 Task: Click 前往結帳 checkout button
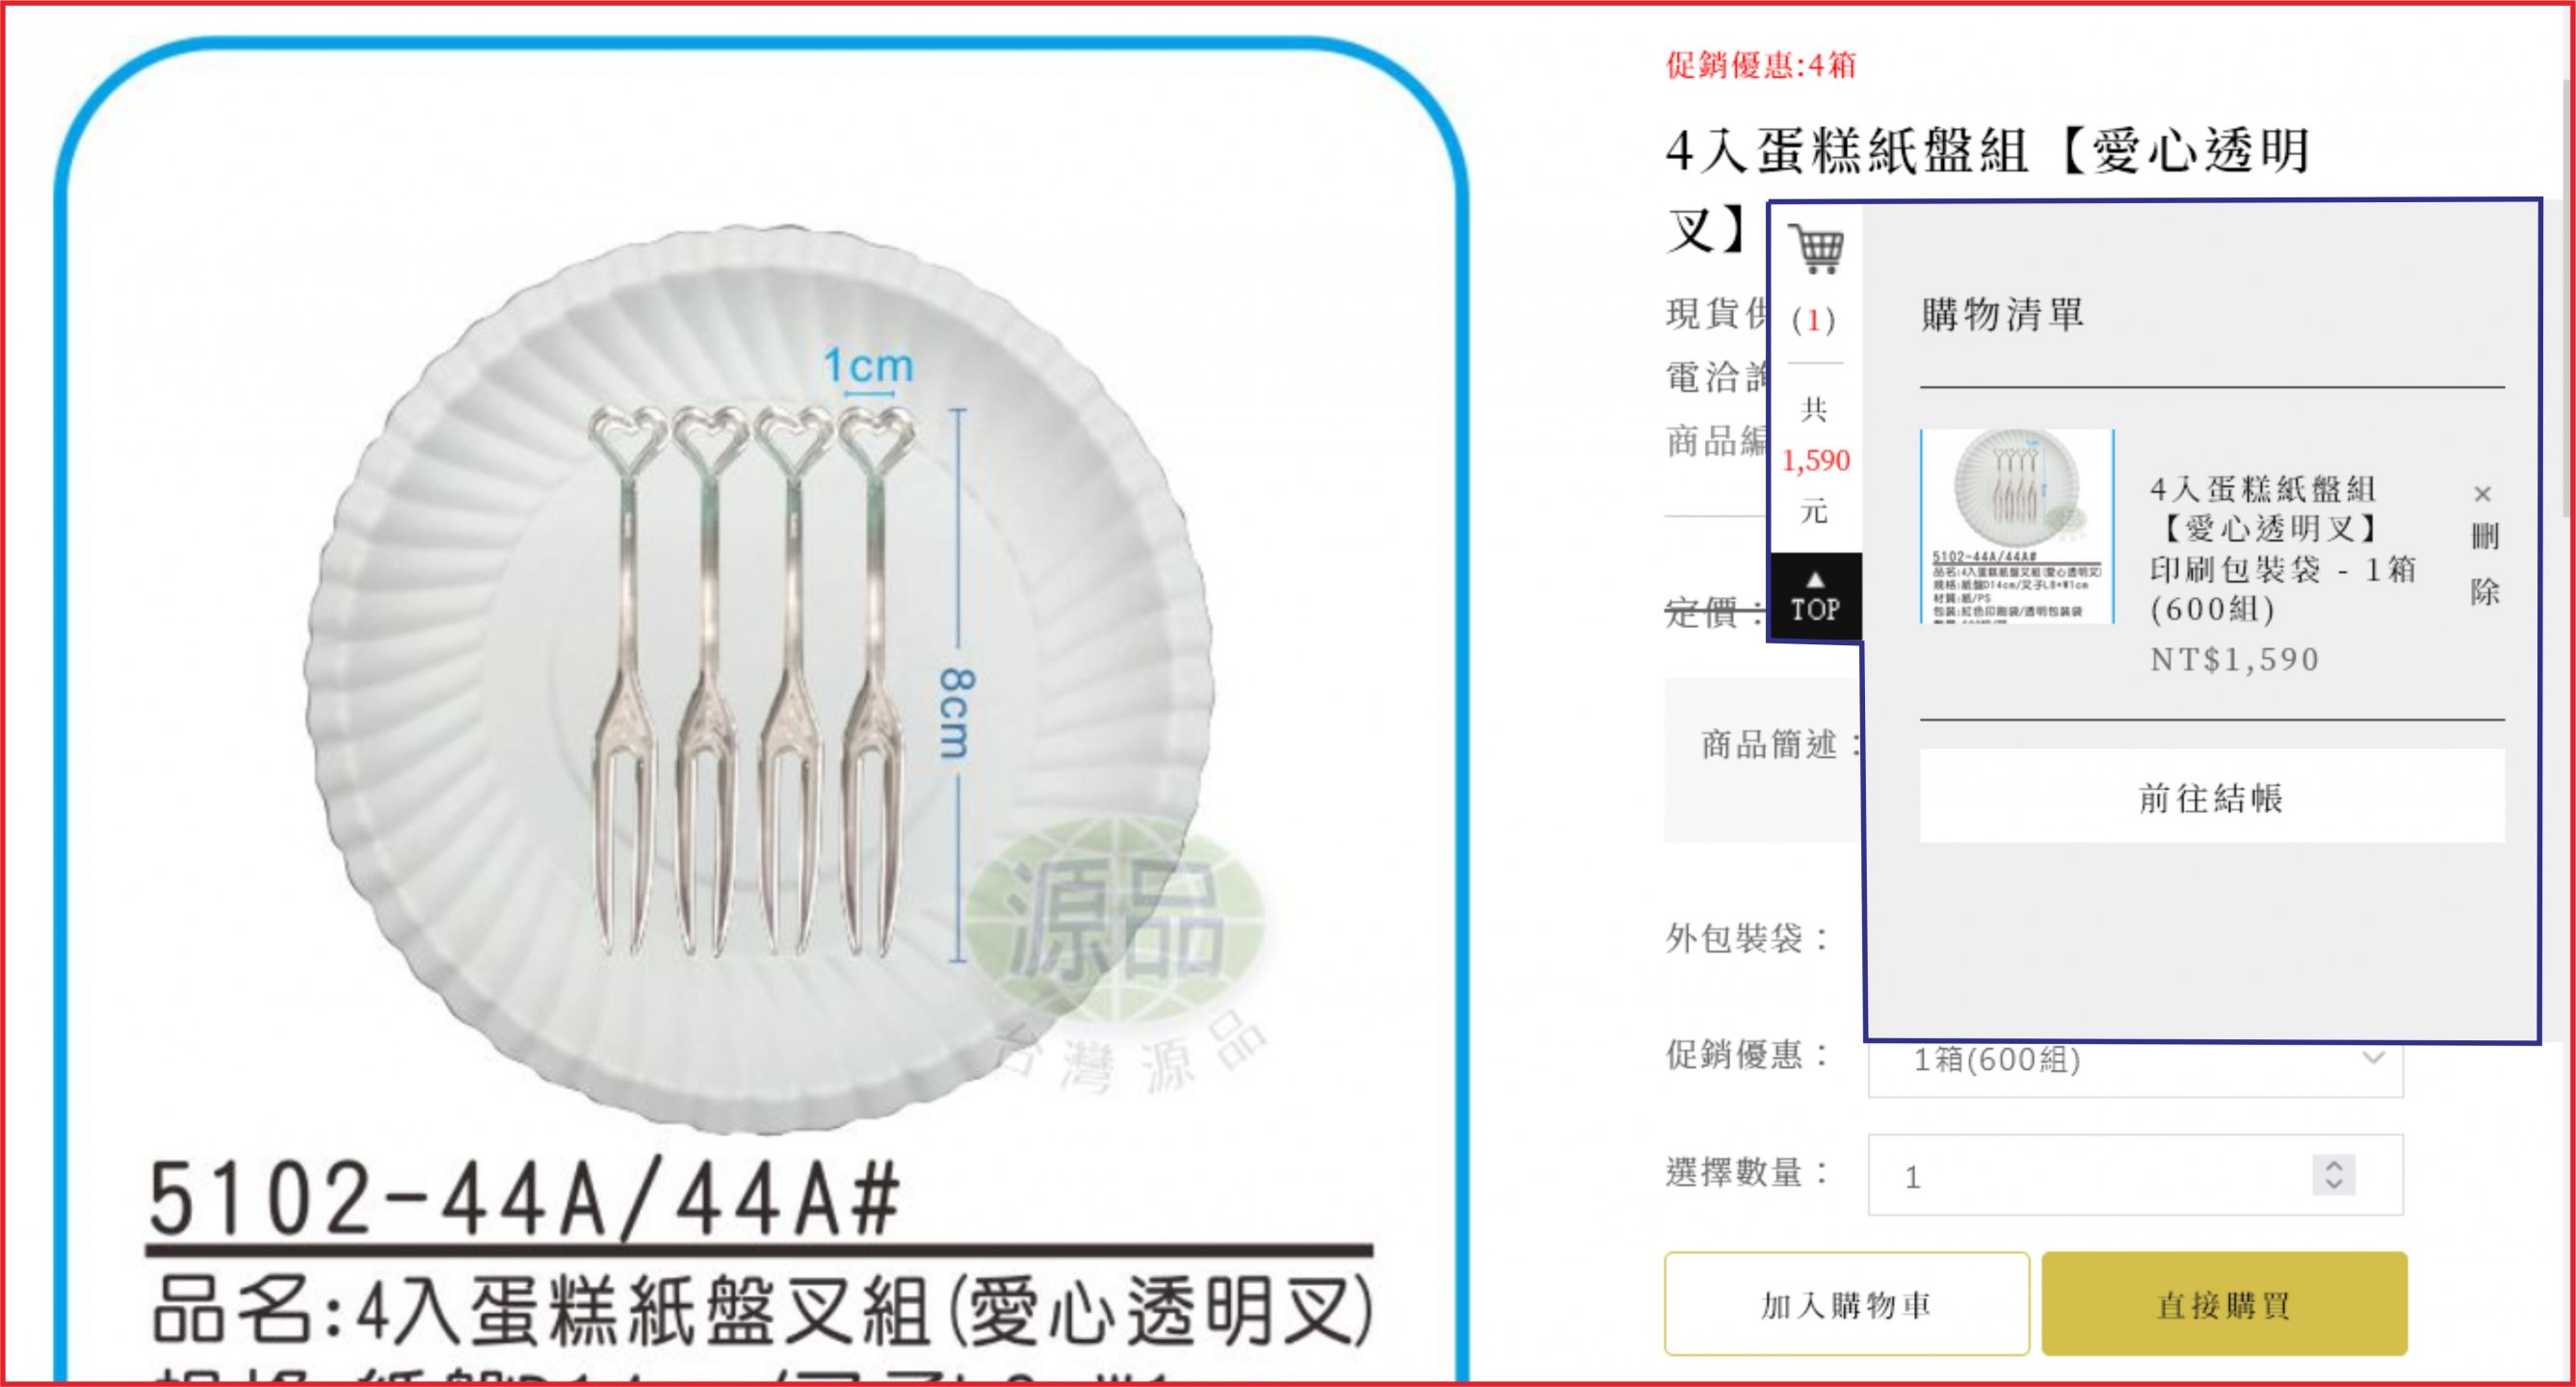click(x=2211, y=797)
